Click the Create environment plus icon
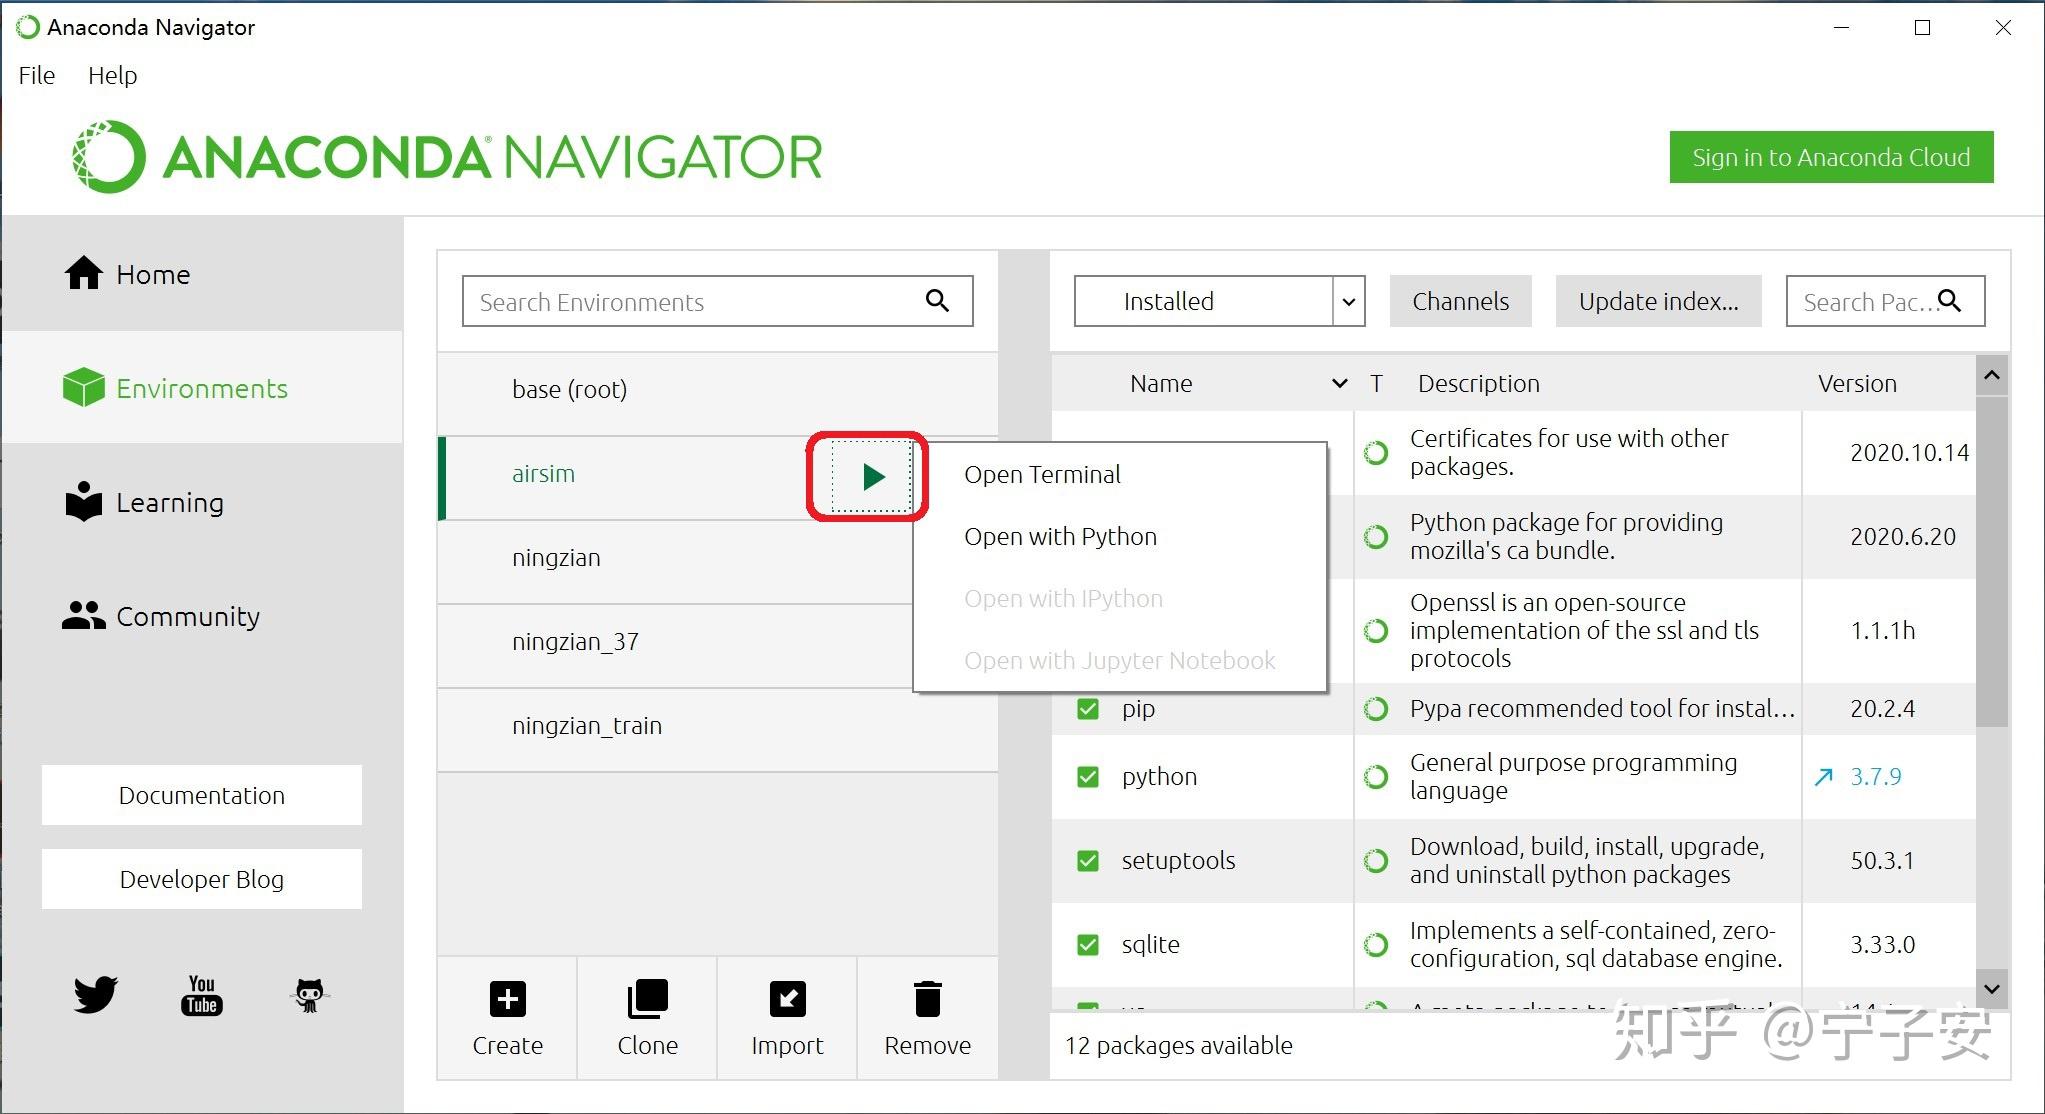 point(508,999)
